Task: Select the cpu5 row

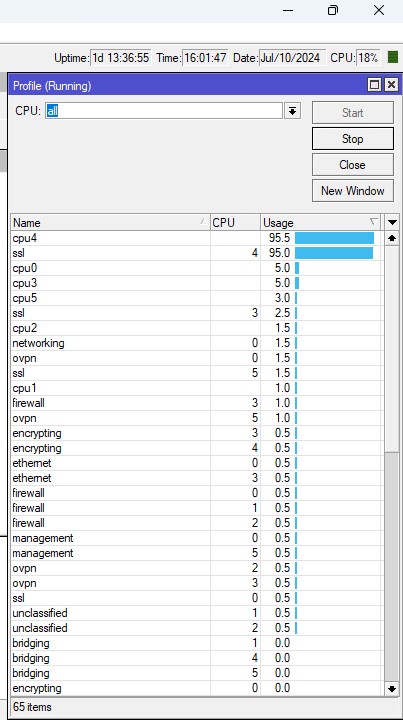Action: coord(196,298)
